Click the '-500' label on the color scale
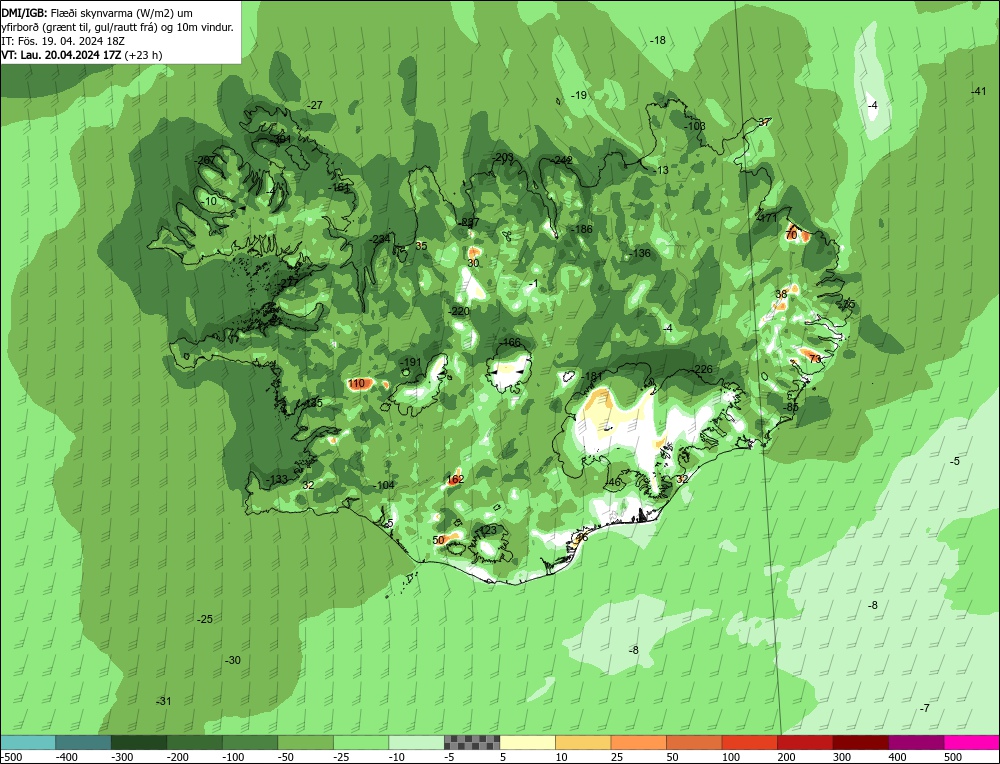Viewport: 1000px width, 764px height. [x=12, y=757]
